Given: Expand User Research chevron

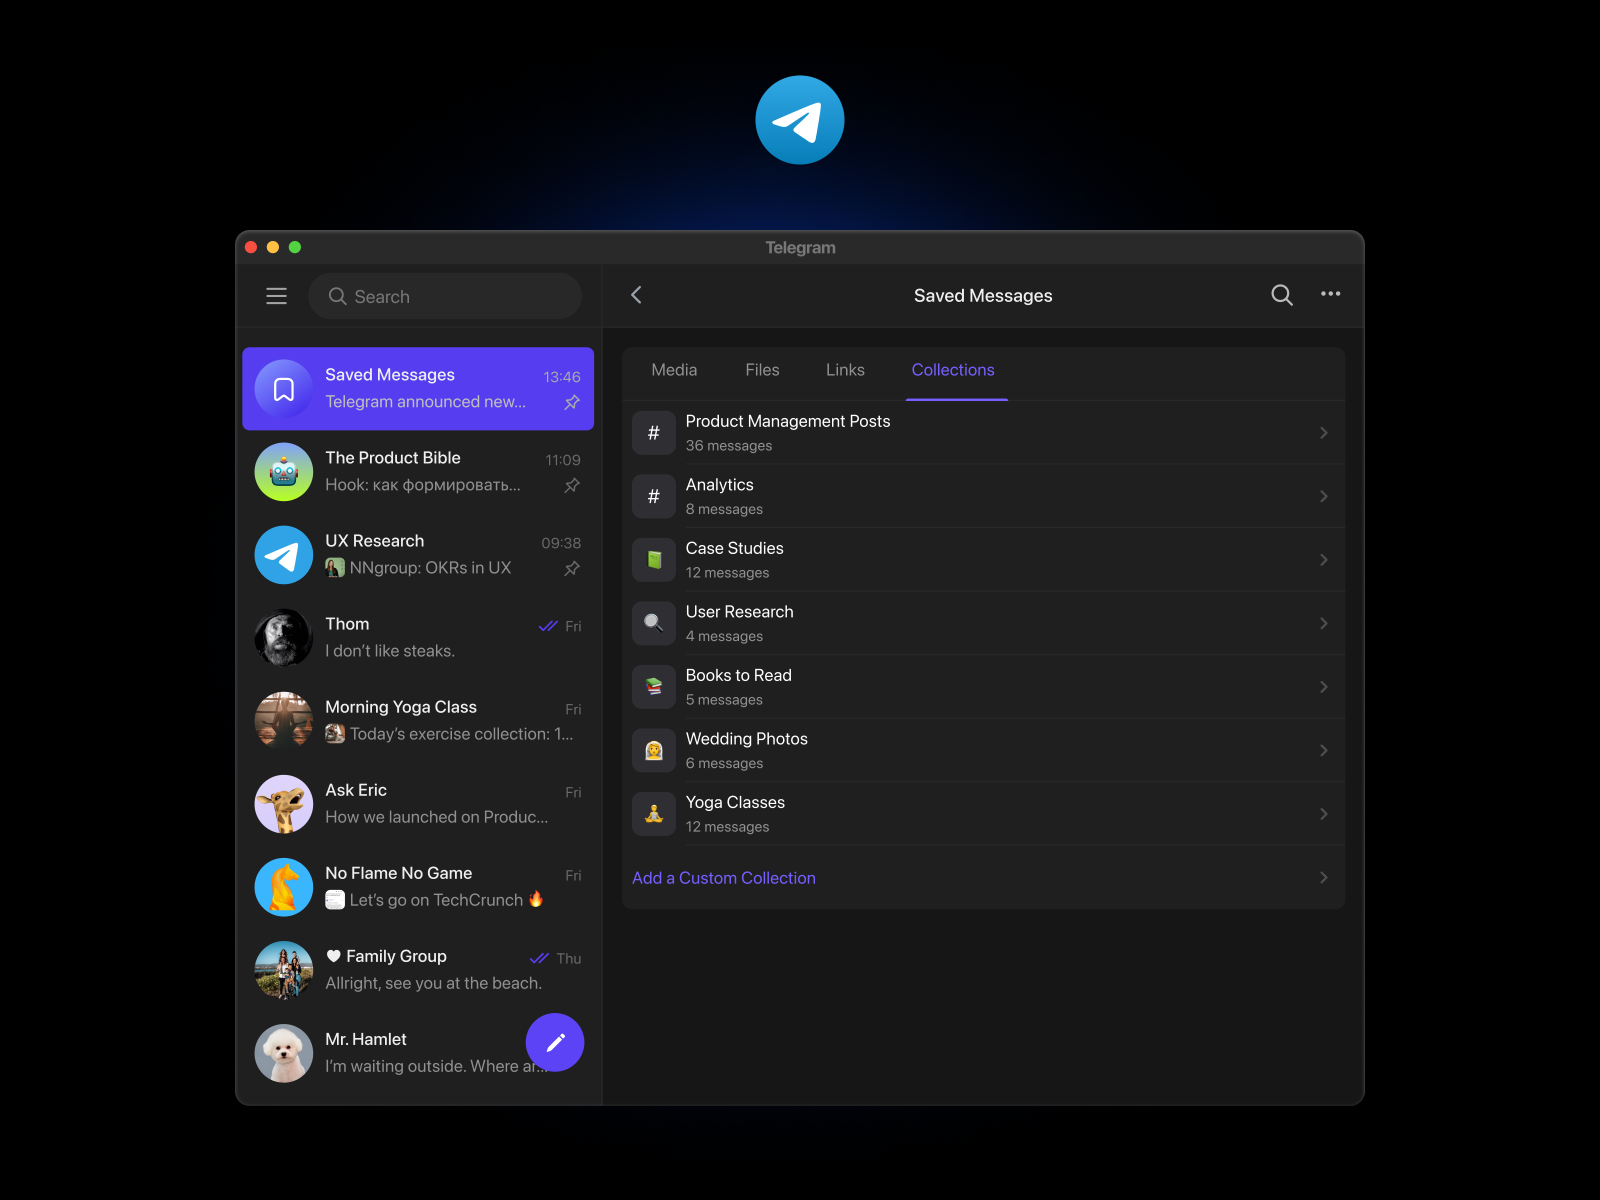Looking at the screenshot, I should (x=1323, y=623).
